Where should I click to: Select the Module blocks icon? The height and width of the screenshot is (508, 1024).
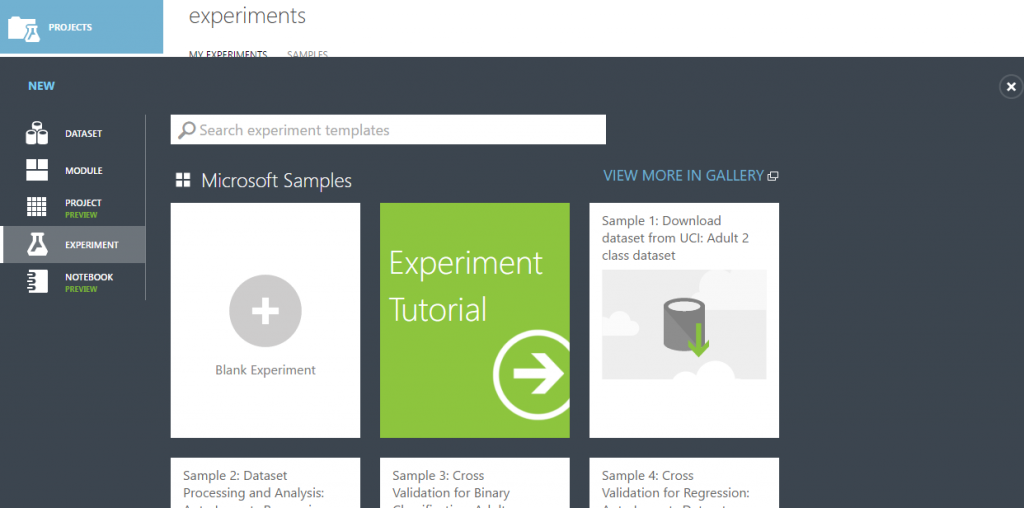click(x=37, y=170)
